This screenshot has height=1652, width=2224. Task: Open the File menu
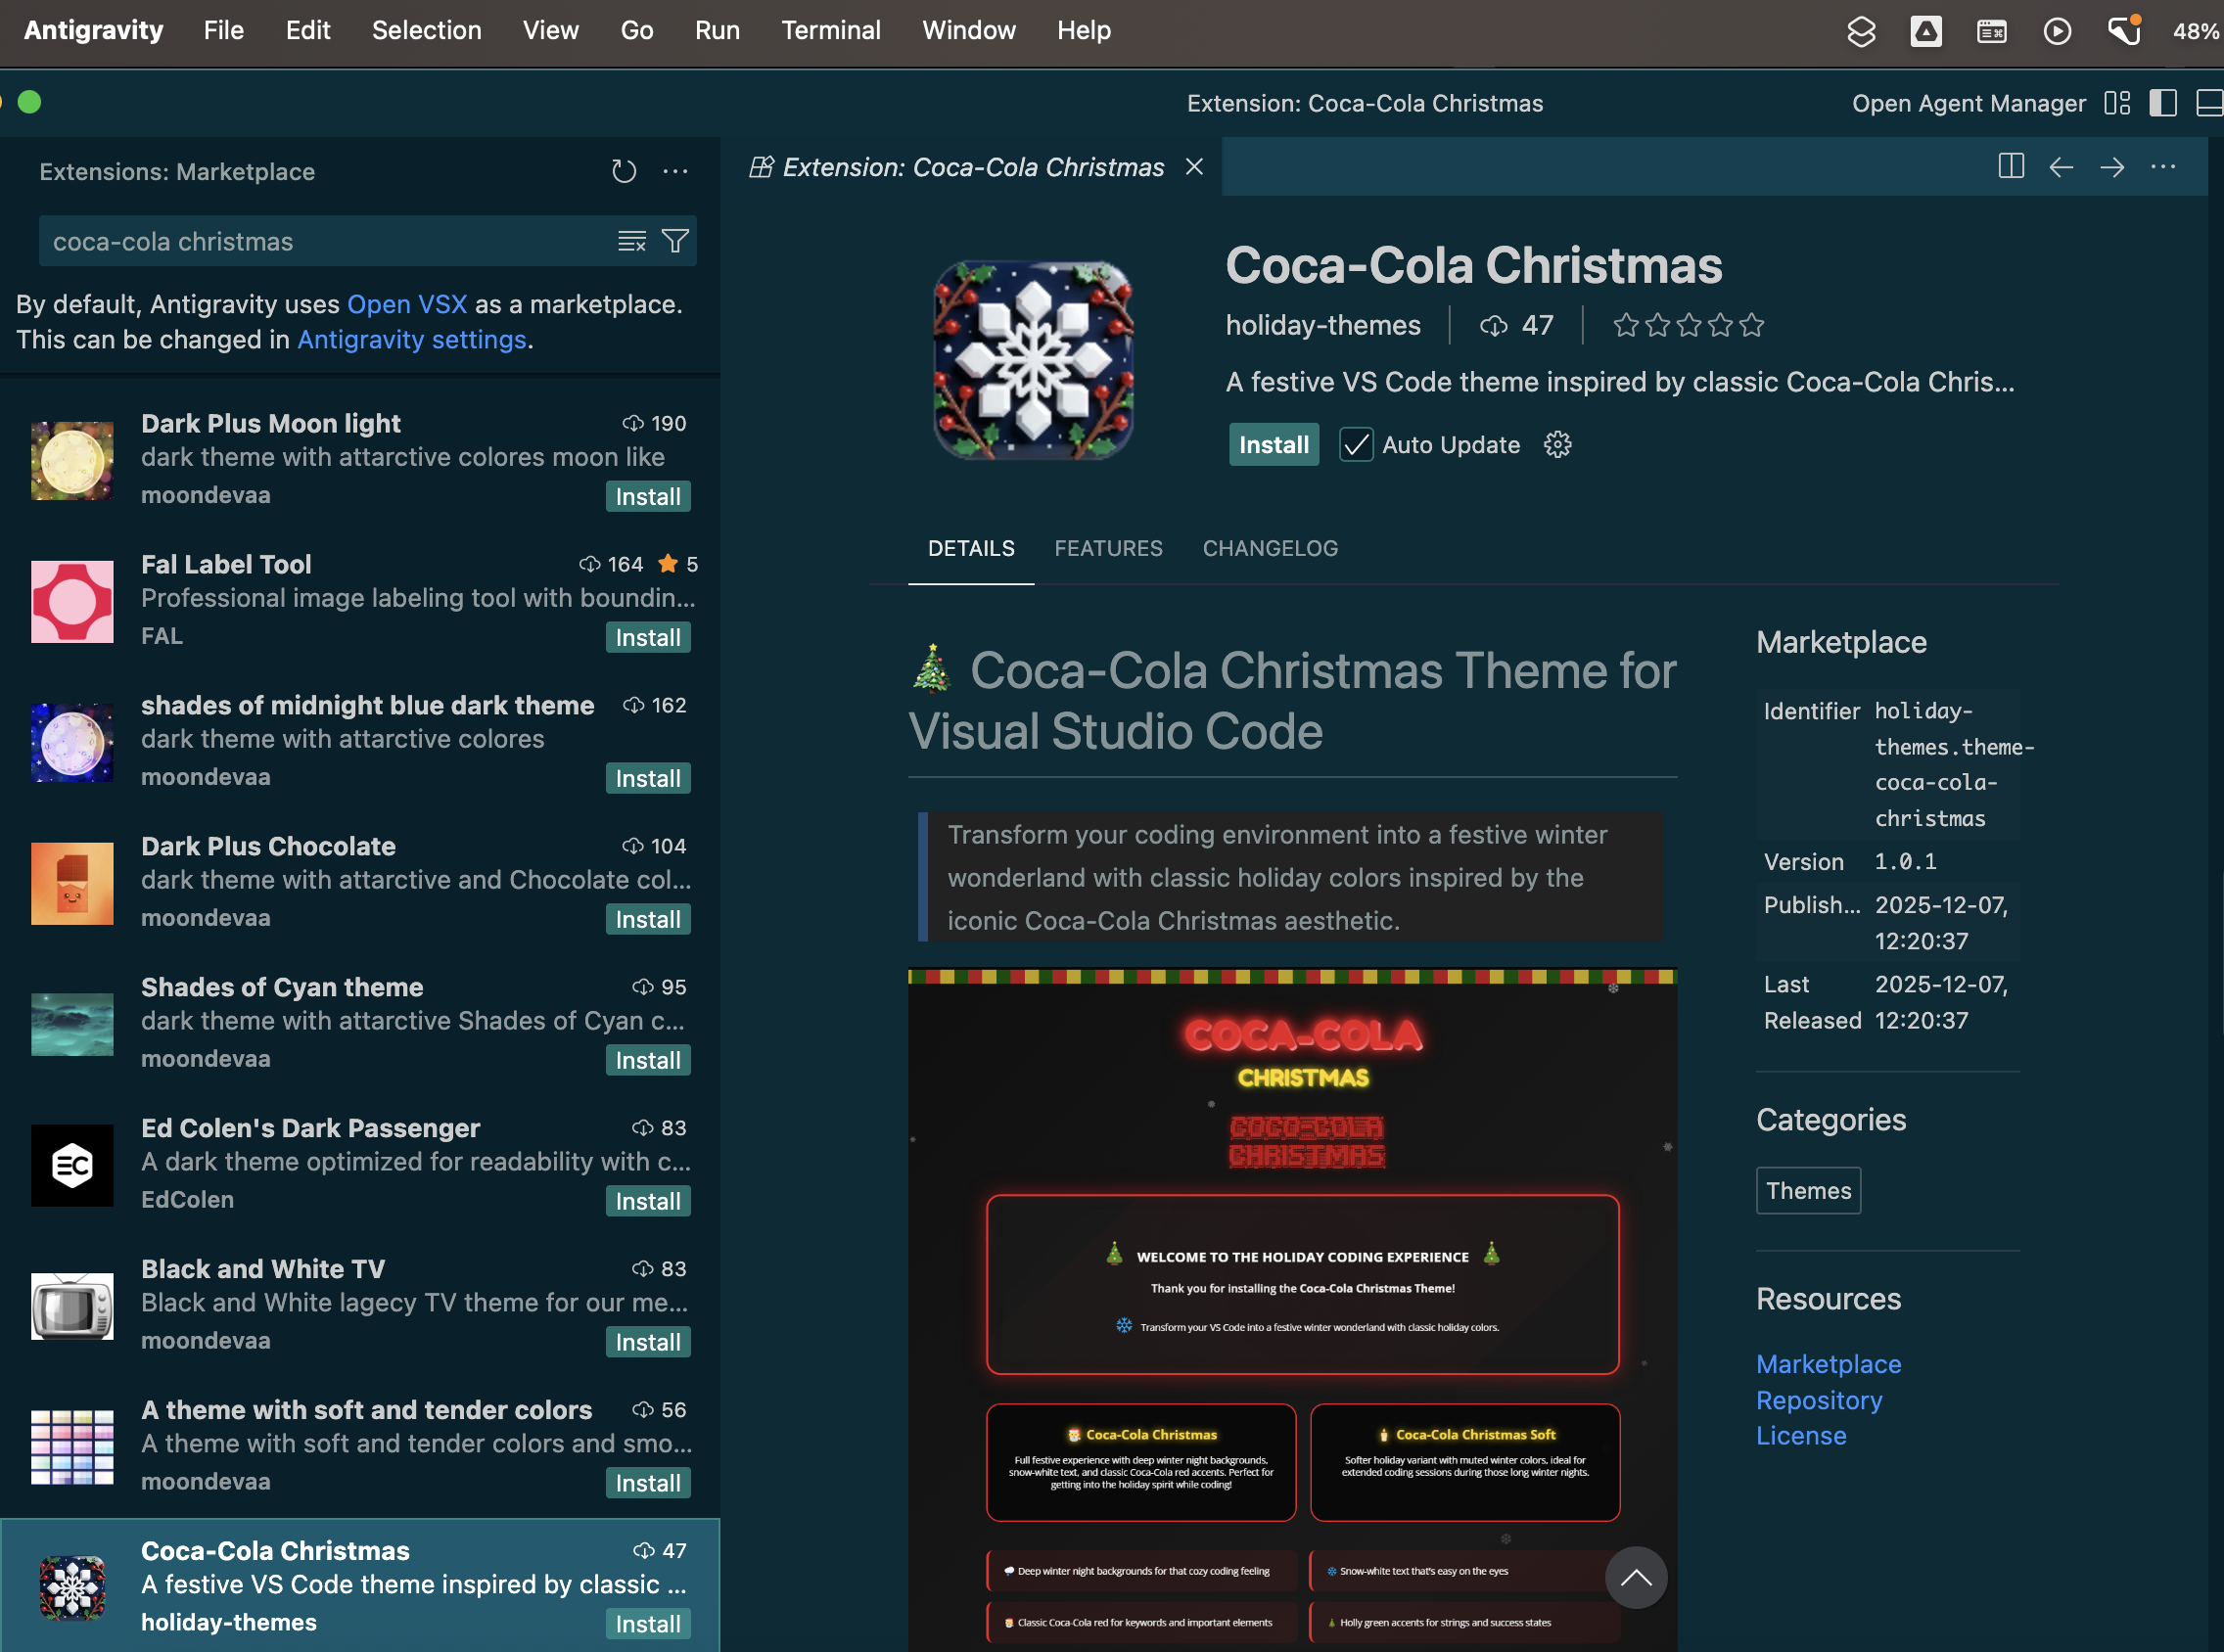click(223, 31)
